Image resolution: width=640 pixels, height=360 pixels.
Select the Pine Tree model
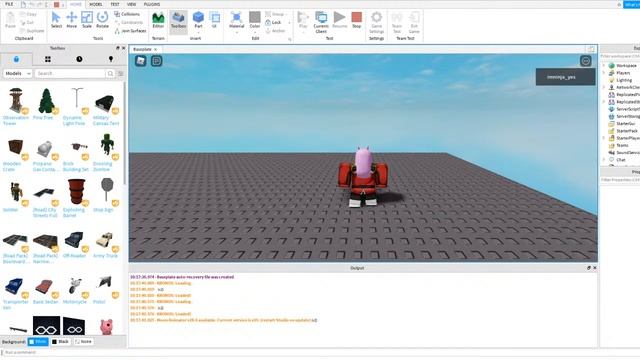46,104
